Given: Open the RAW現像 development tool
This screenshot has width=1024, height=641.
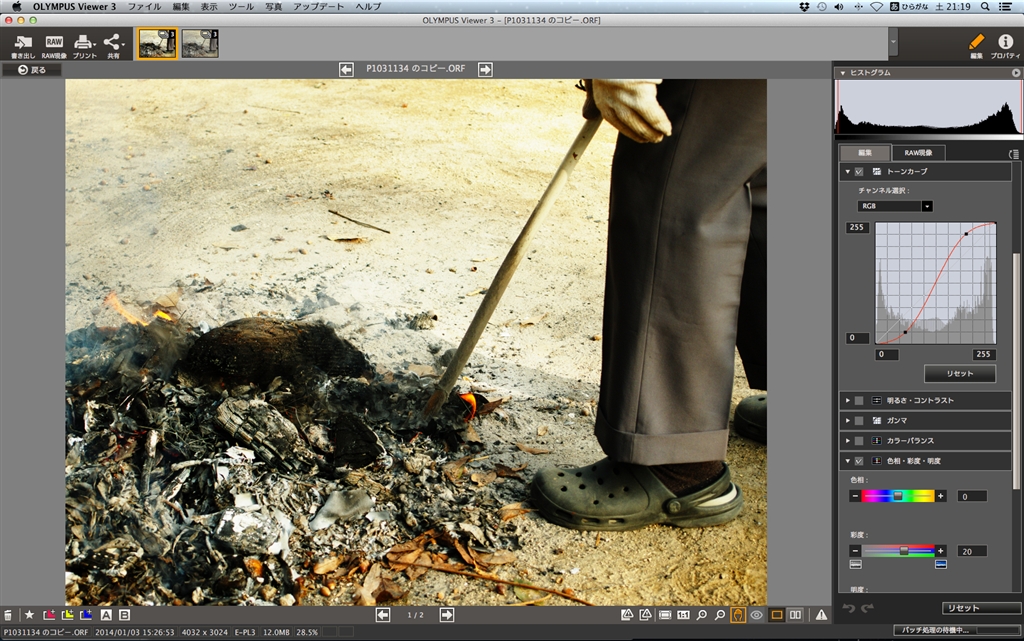Looking at the screenshot, I should (x=54, y=44).
